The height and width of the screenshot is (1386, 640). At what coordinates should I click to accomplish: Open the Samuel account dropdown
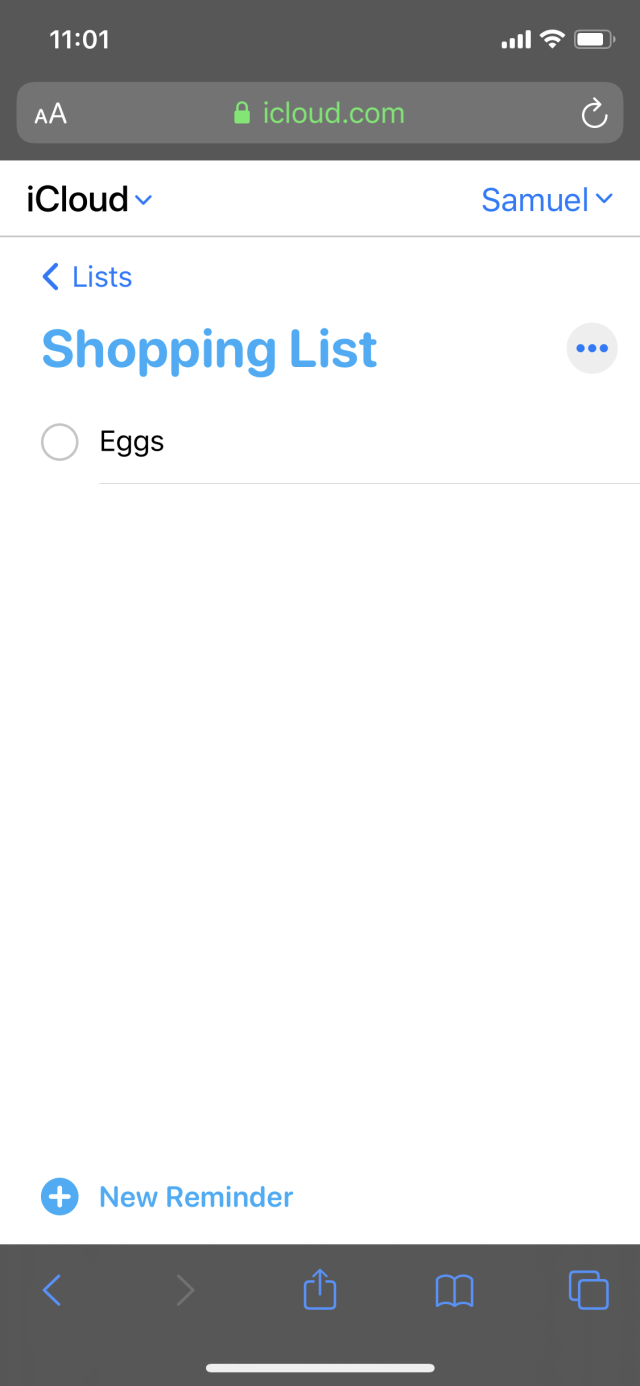point(546,200)
